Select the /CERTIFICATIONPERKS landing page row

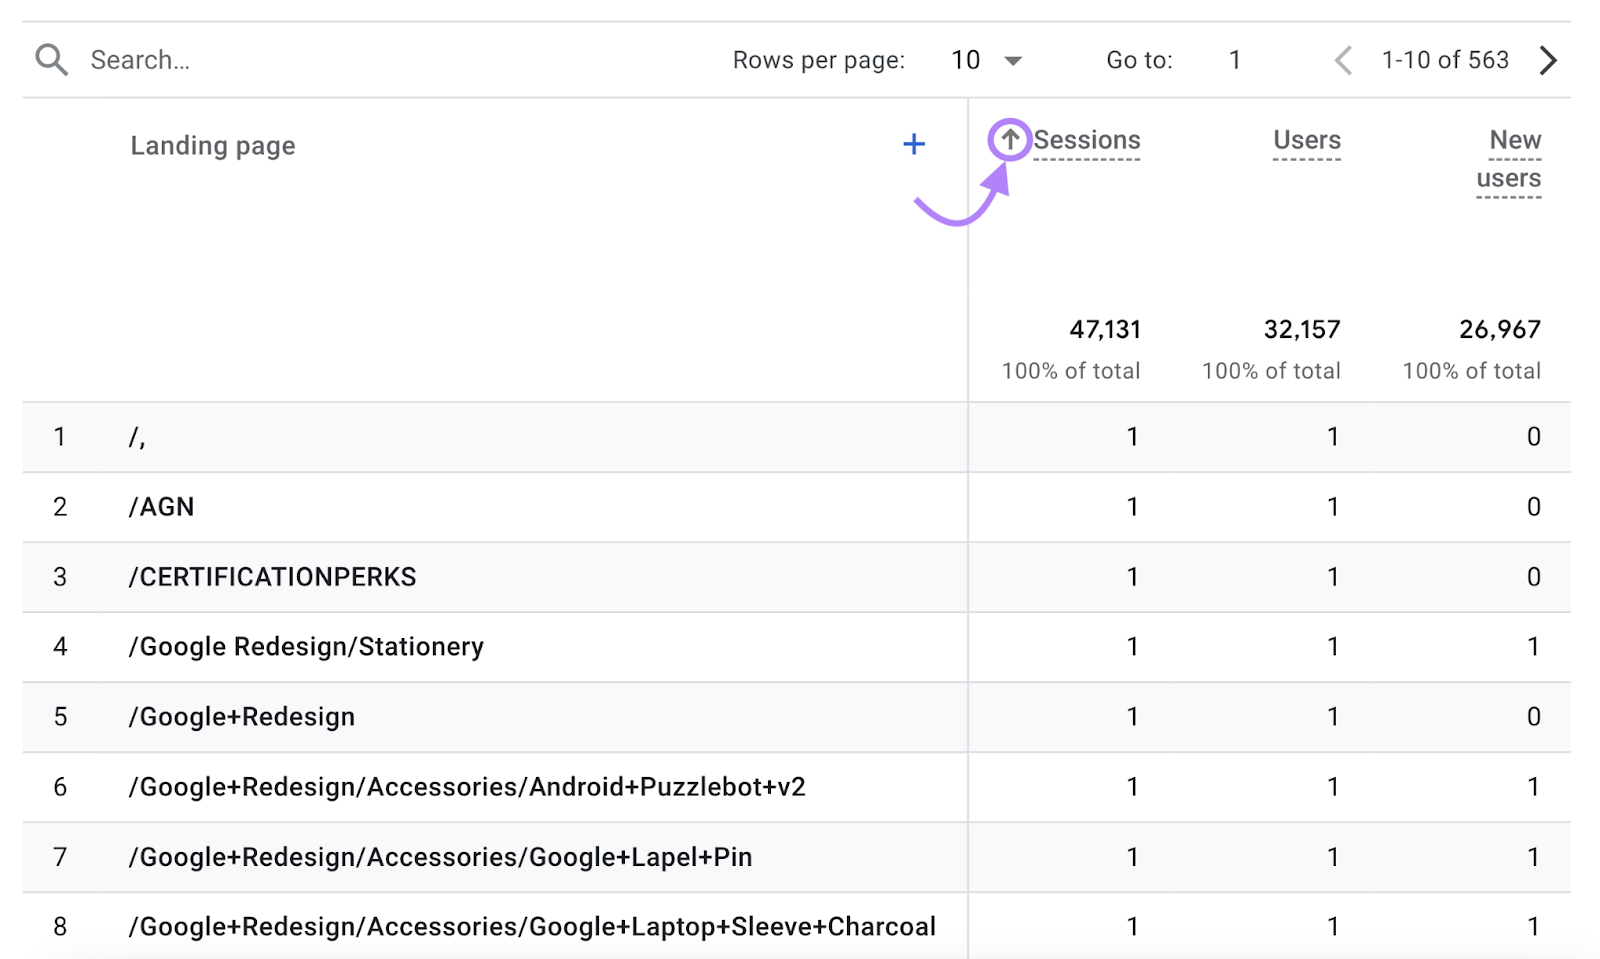pyautogui.click(x=272, y=577)
